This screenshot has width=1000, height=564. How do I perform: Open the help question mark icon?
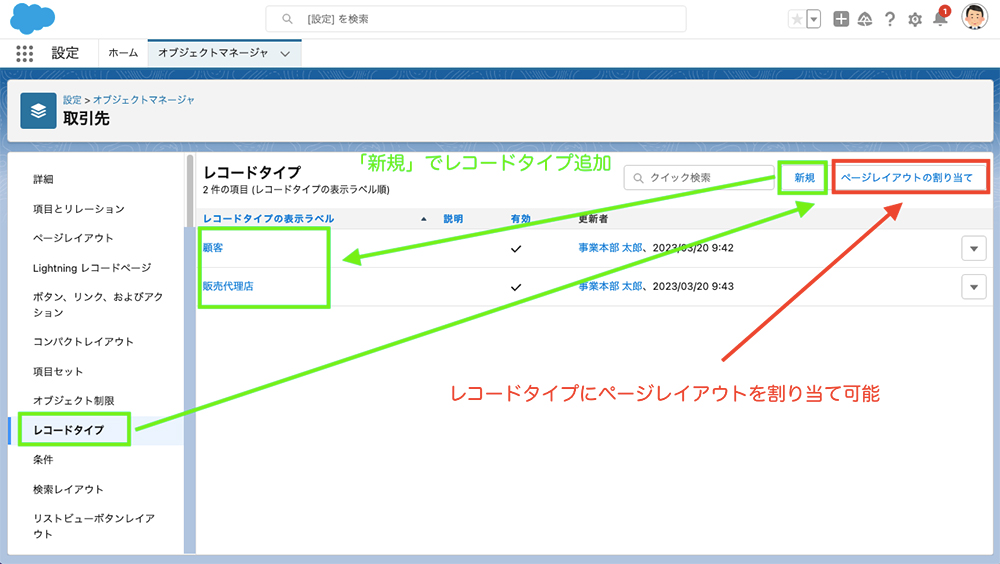point(890,19)
